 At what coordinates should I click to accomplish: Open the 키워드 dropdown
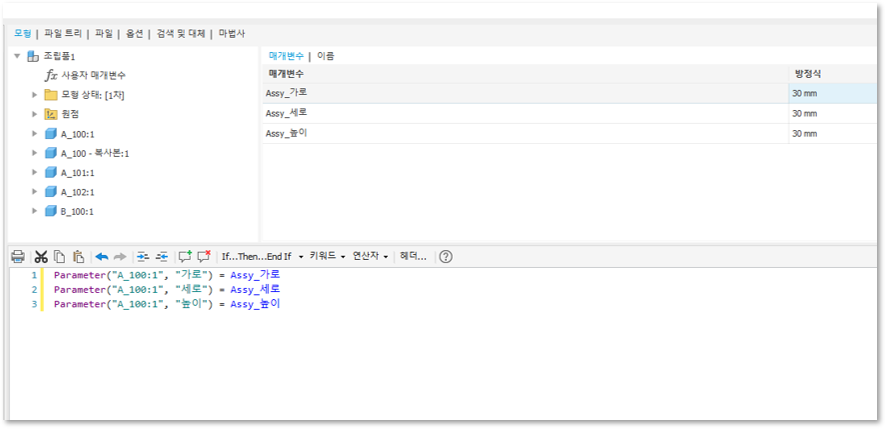pos(327,256)
